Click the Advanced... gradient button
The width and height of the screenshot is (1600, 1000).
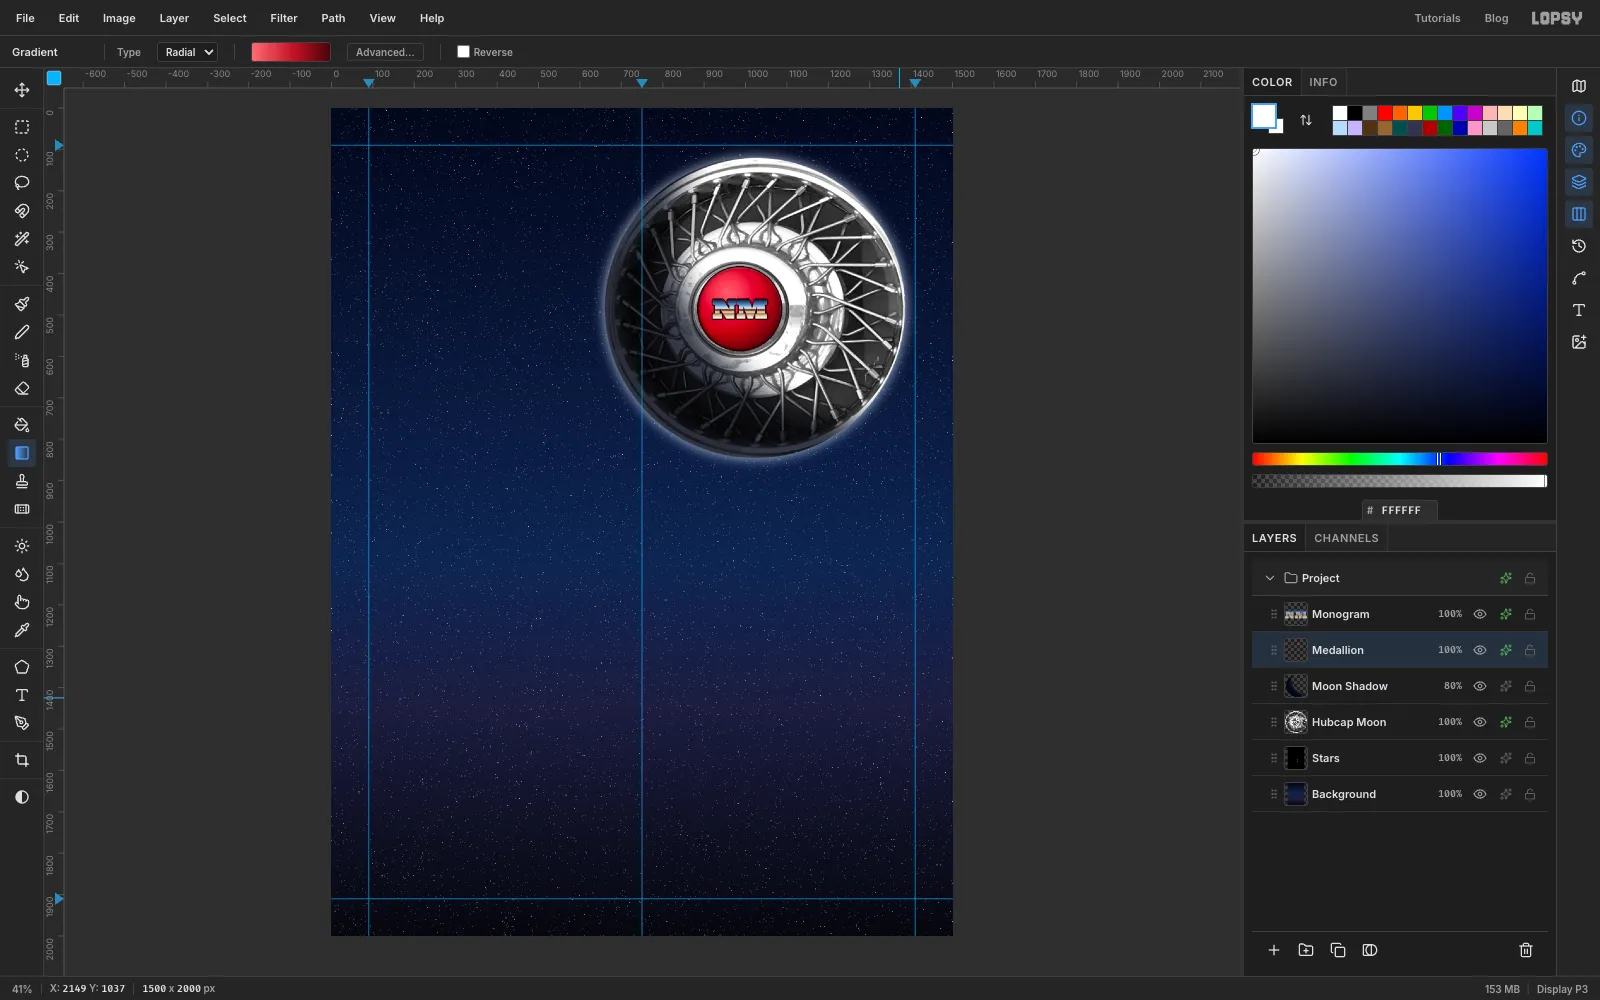click(x=385, y=52)
